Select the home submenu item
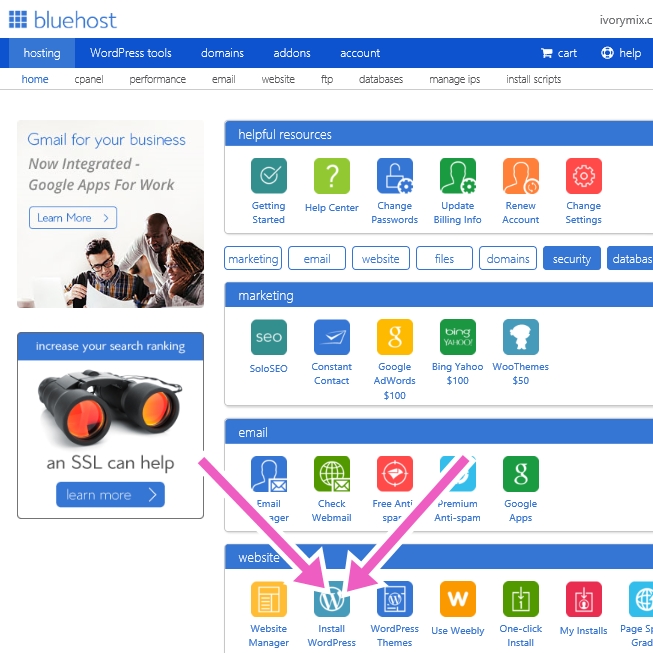Screen dimensions: 653x653 35,79
